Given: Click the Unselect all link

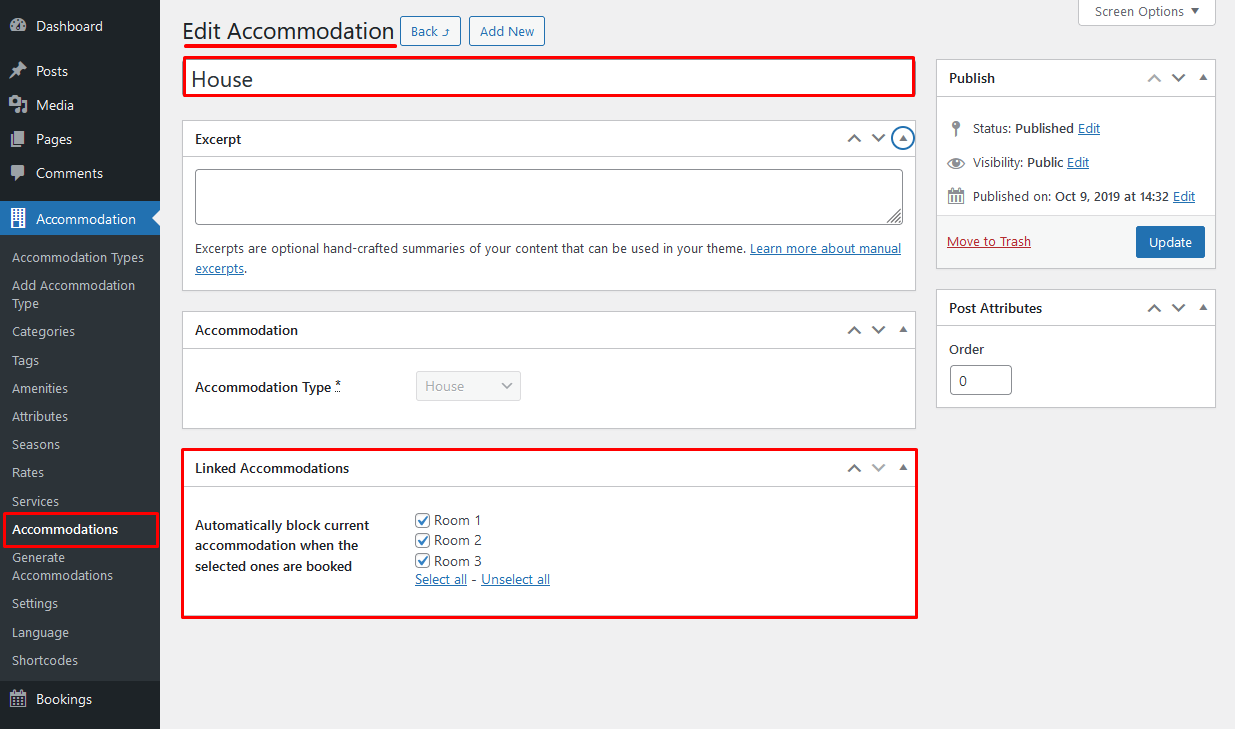Looking at the screenshot, I should coord(515,579).
